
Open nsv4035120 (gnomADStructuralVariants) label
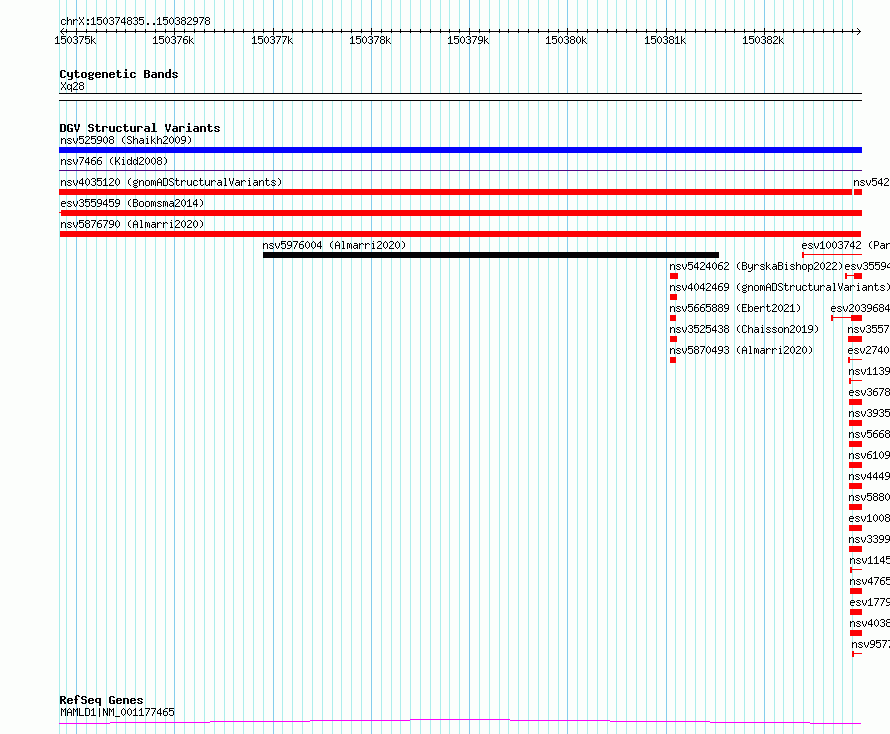tap(171, 182)
